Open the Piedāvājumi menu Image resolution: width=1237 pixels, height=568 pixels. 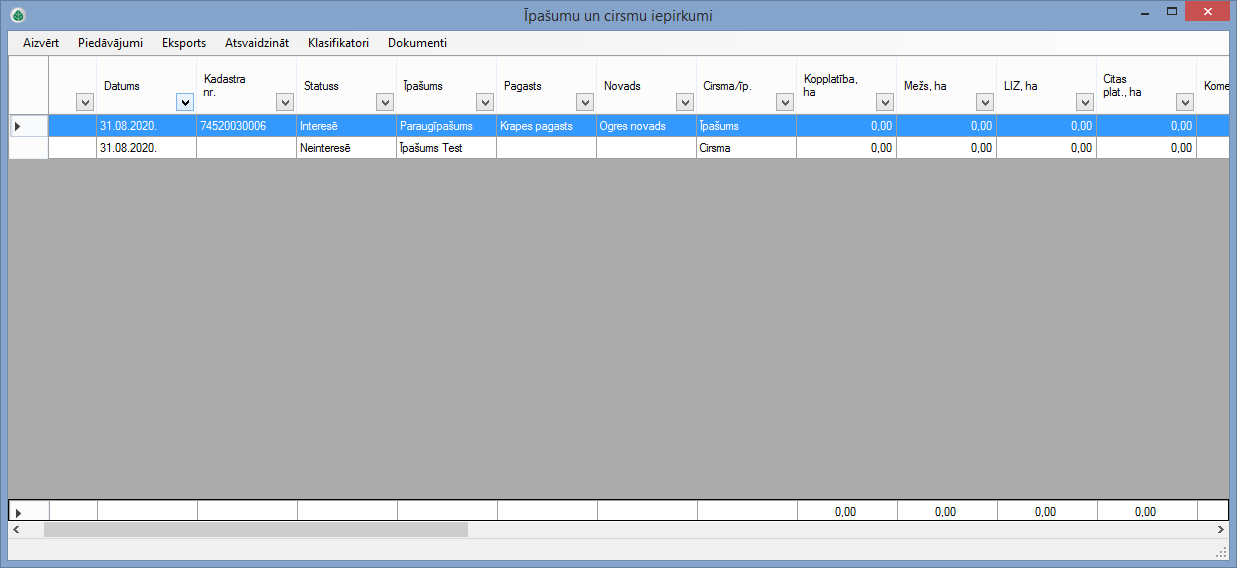pyautogui.click(x=110, y=43)
